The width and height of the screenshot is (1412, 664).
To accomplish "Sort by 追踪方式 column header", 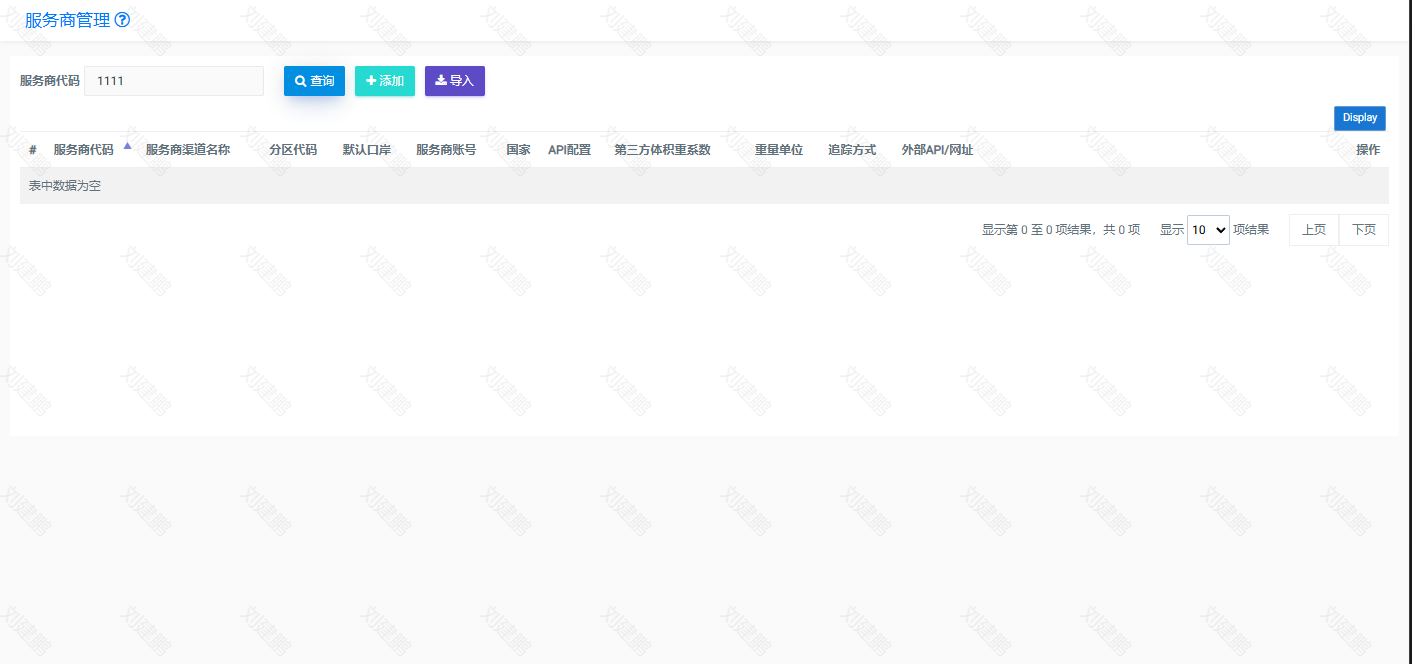I will pyautogui.click(x=852, y=150).
